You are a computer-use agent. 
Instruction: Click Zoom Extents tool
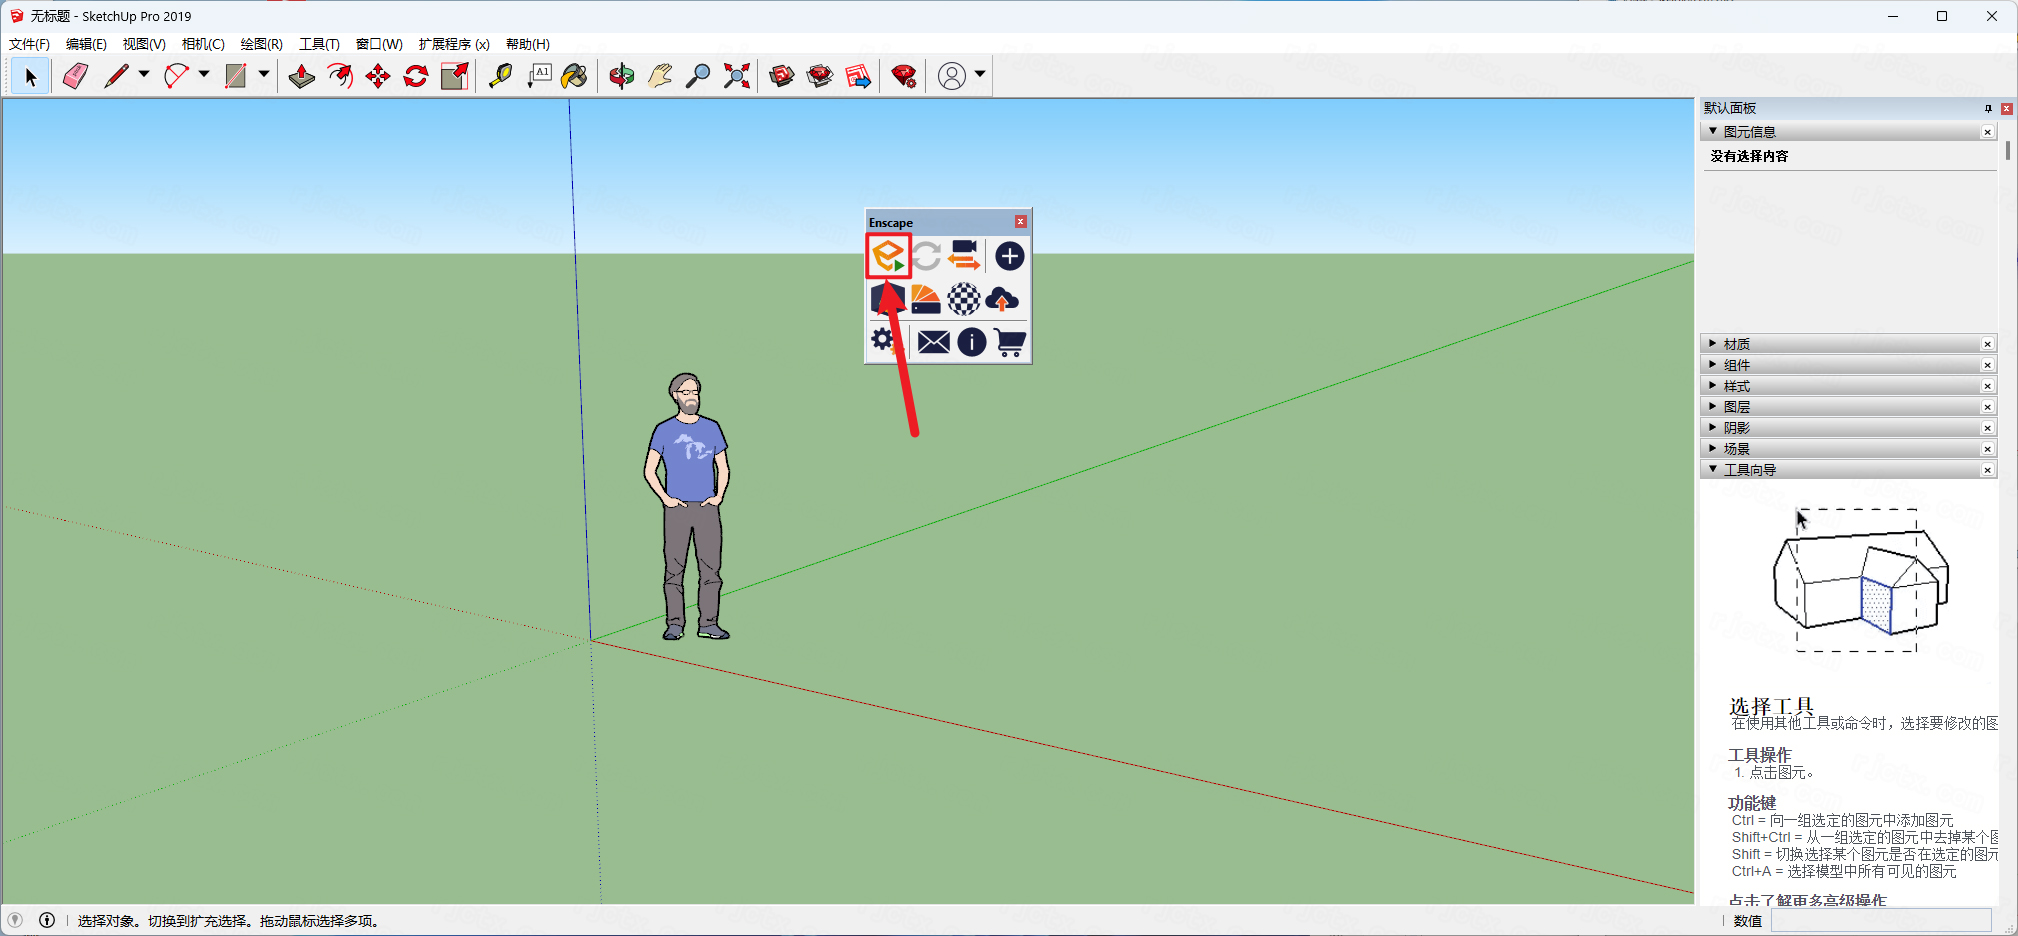click(x=737, y=76)
